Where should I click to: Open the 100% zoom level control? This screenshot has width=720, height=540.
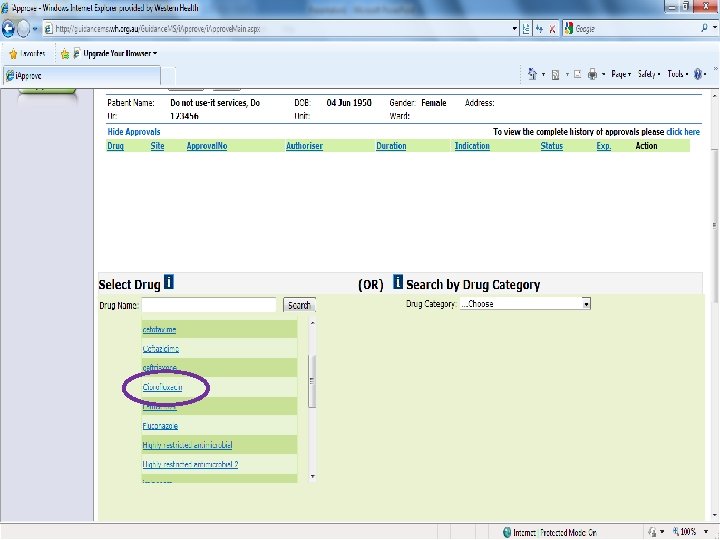[x=685, y=532]
